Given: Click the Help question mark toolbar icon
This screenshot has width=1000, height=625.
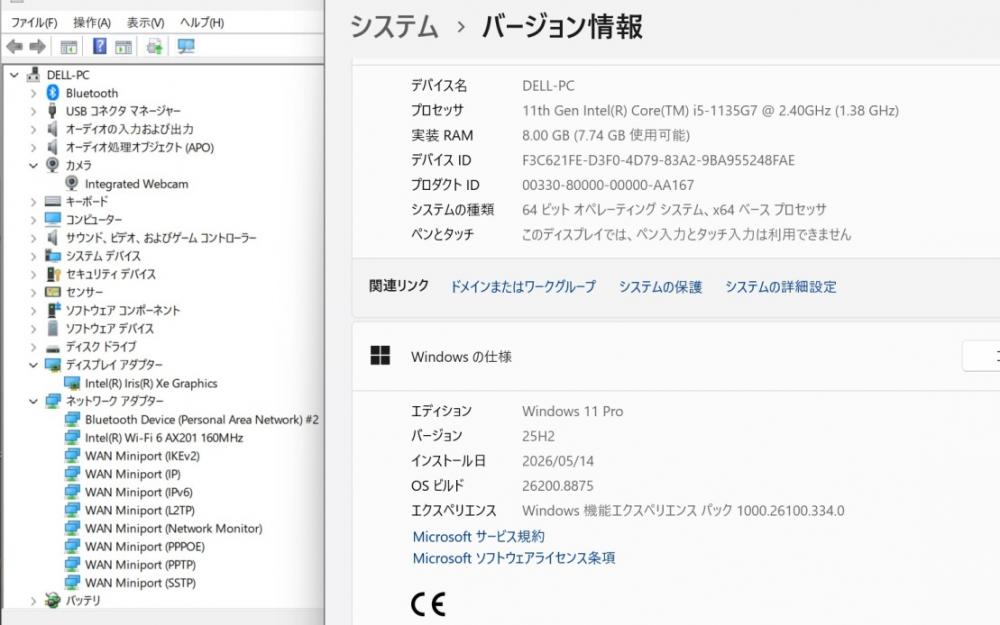Looking at the screenshot, I should coord(99,46).
